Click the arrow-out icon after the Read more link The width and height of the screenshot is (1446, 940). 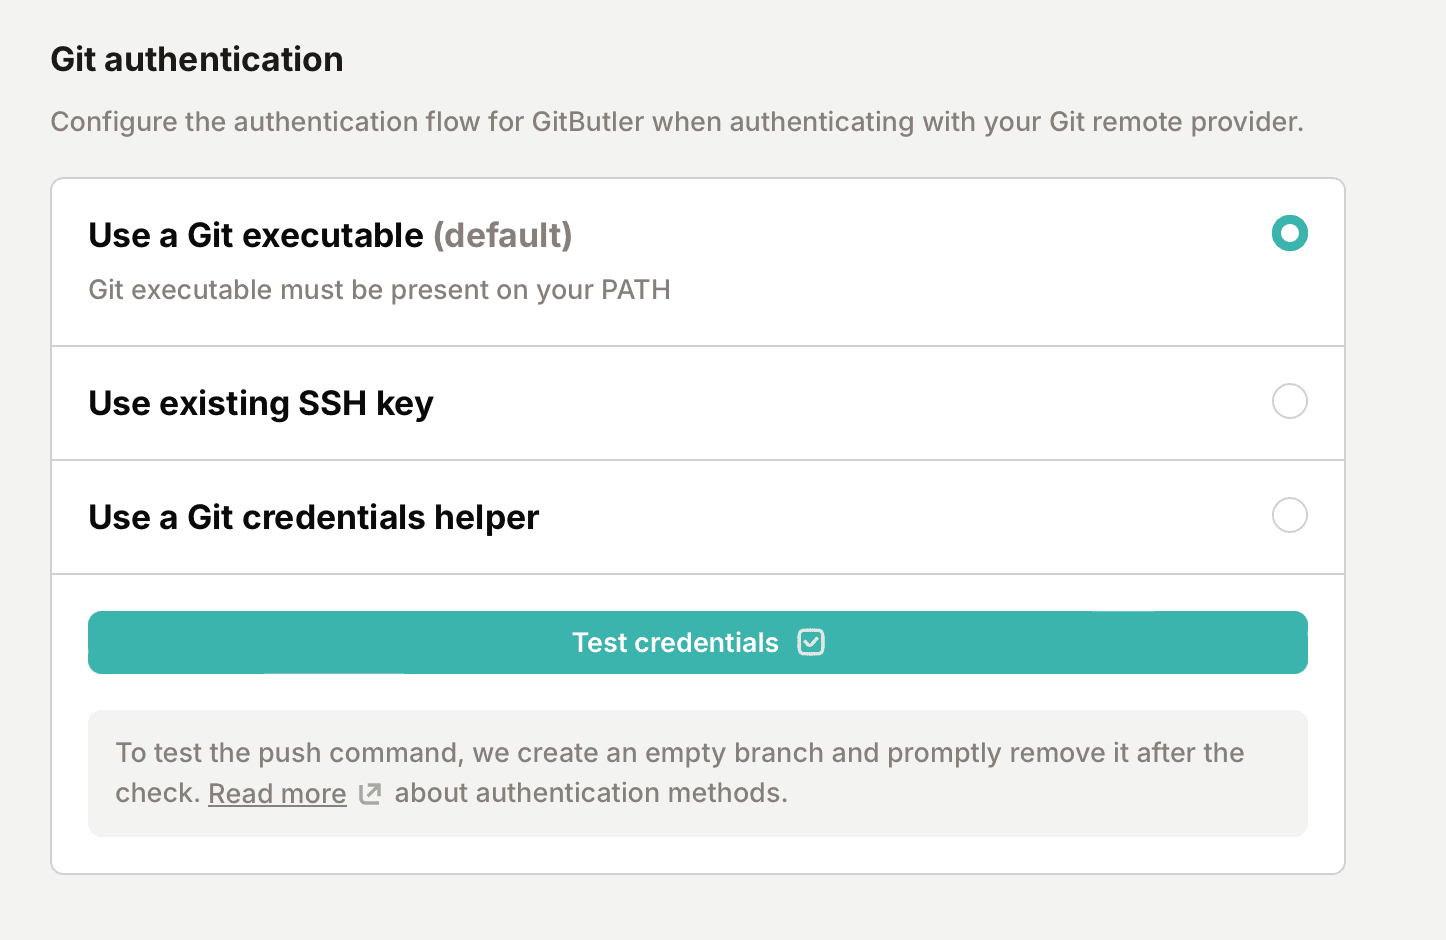[x=369, y=792]
